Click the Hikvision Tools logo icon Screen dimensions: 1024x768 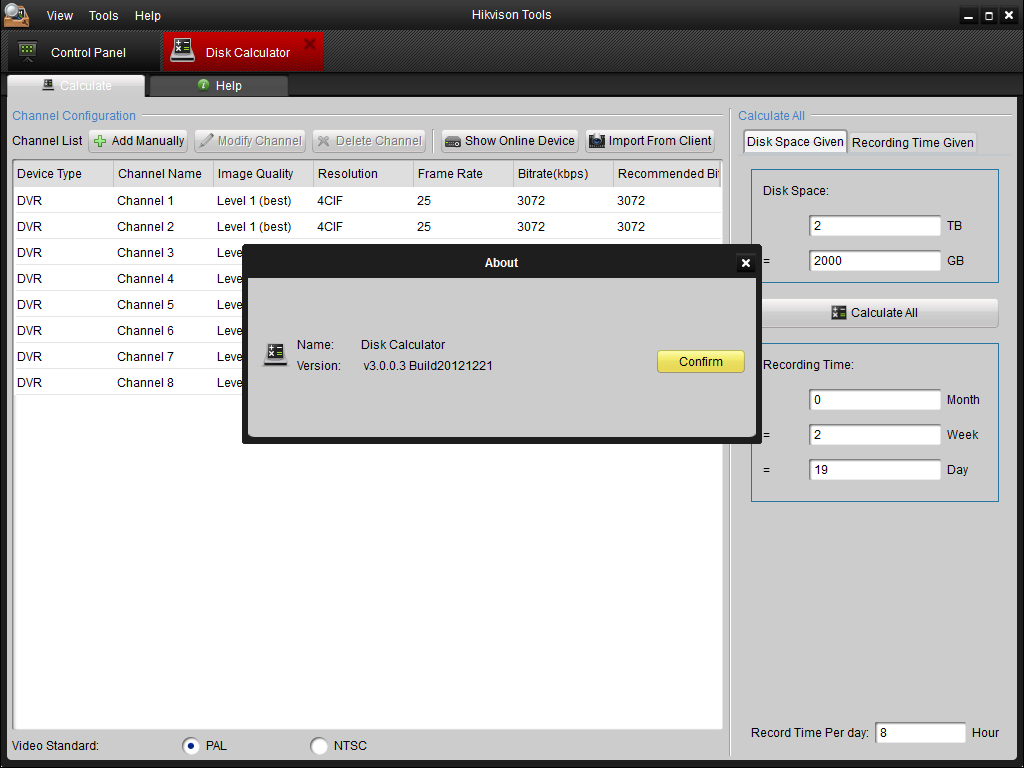16,14
